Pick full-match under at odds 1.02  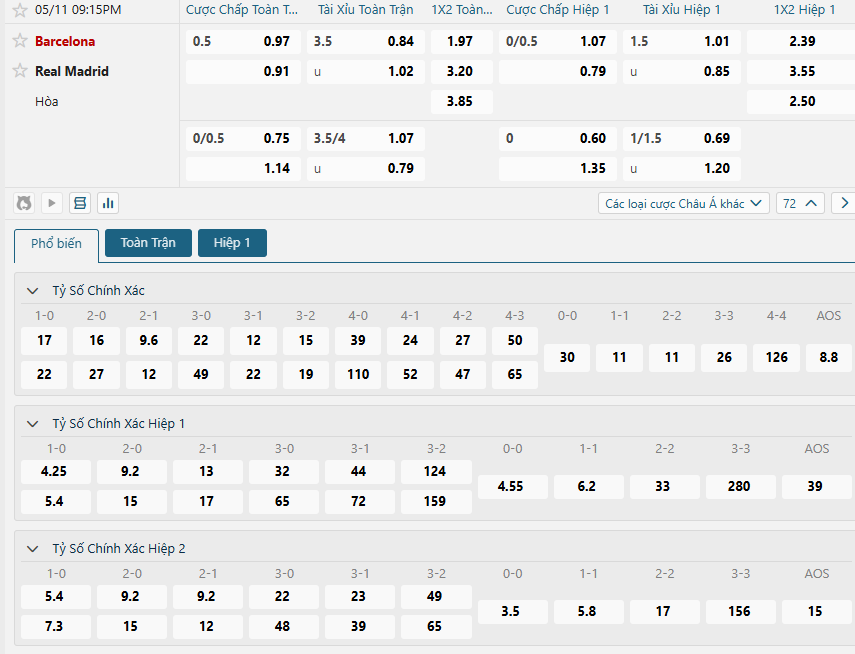pos(365,71)
